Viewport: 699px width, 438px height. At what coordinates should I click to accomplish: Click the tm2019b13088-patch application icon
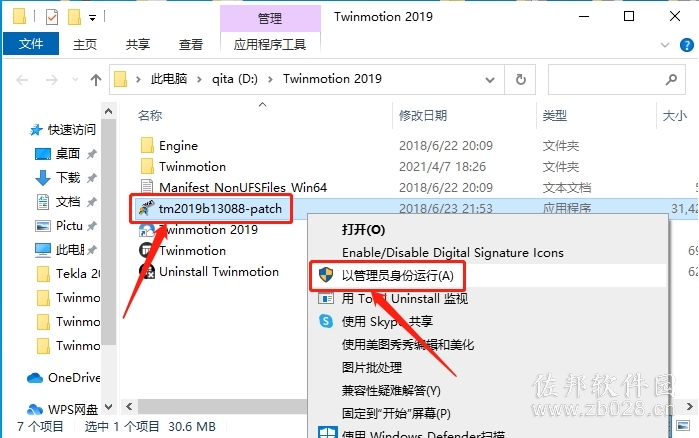[x=146, y=208]
